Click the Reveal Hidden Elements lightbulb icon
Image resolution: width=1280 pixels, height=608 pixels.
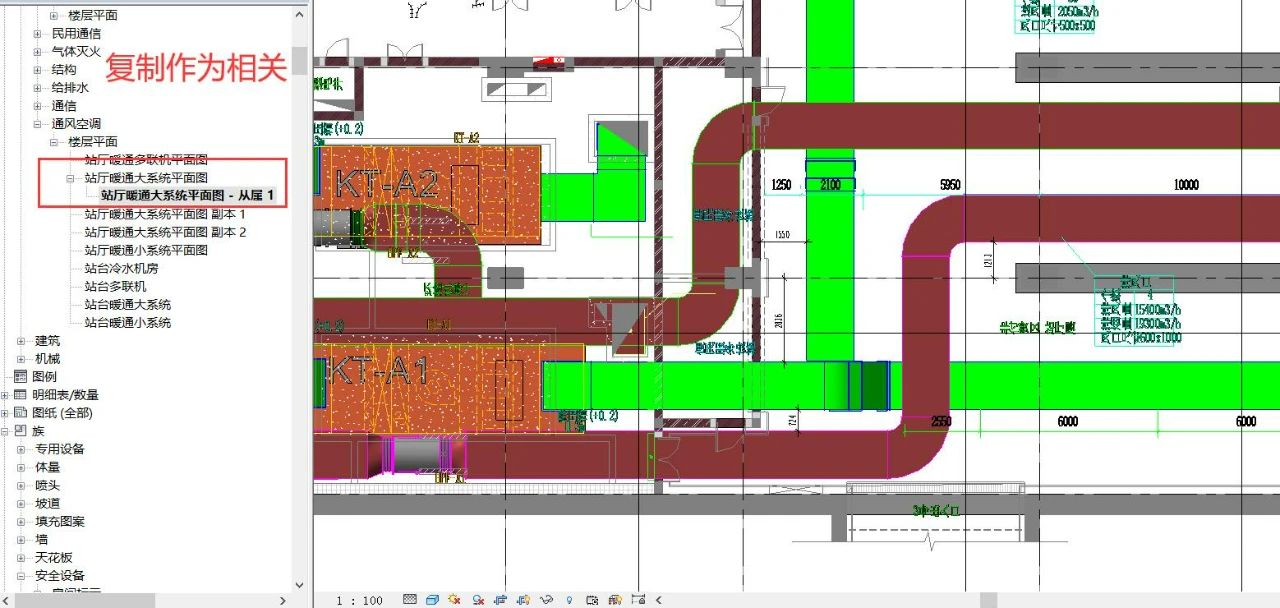(568, 600)
